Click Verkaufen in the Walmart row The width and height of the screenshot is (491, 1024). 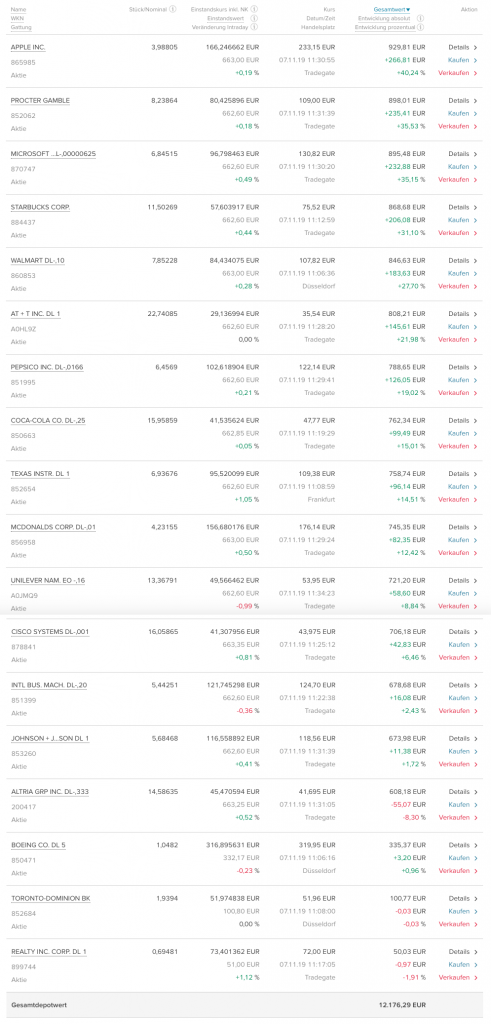click(x=458, y=287)
